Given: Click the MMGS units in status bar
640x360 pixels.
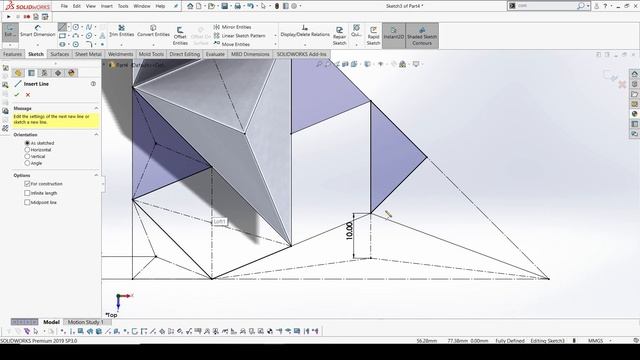Looking at the screenshot, I should (x=595, y=340).
